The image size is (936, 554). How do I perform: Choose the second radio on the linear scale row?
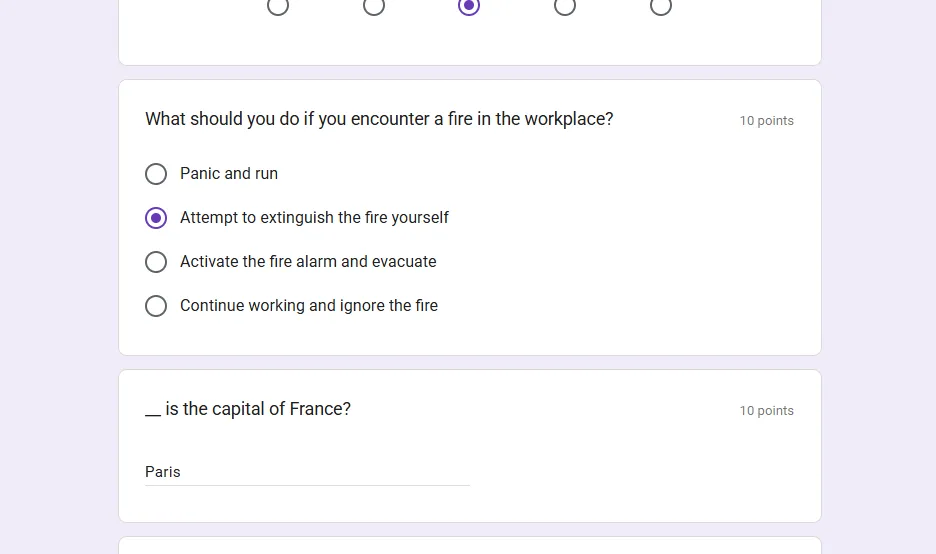(x=374, y=6)
